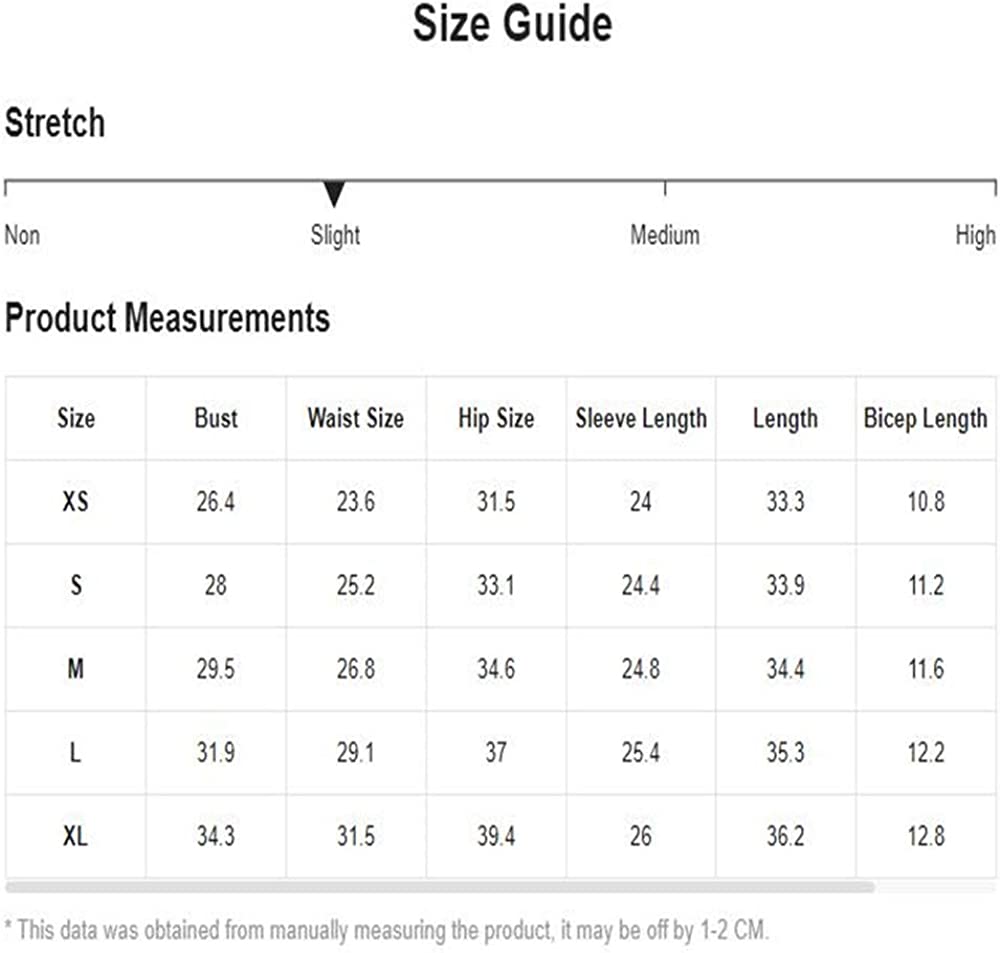Select the Medium stretch label
This screenshot has height=953, width=1000.
click(x=665, y=235)
